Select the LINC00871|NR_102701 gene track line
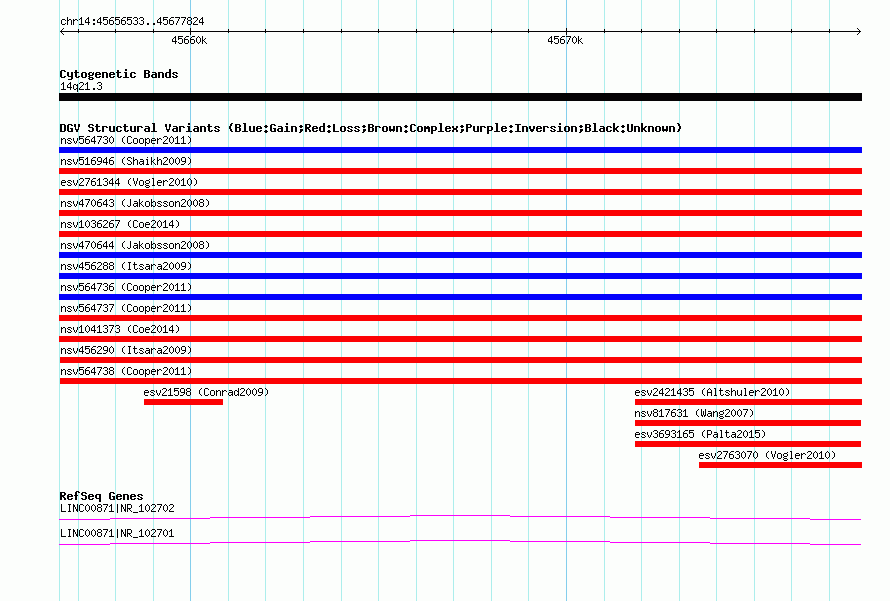Image resolution: width=890 pixels, height=601 pixels. coord(460,543)
